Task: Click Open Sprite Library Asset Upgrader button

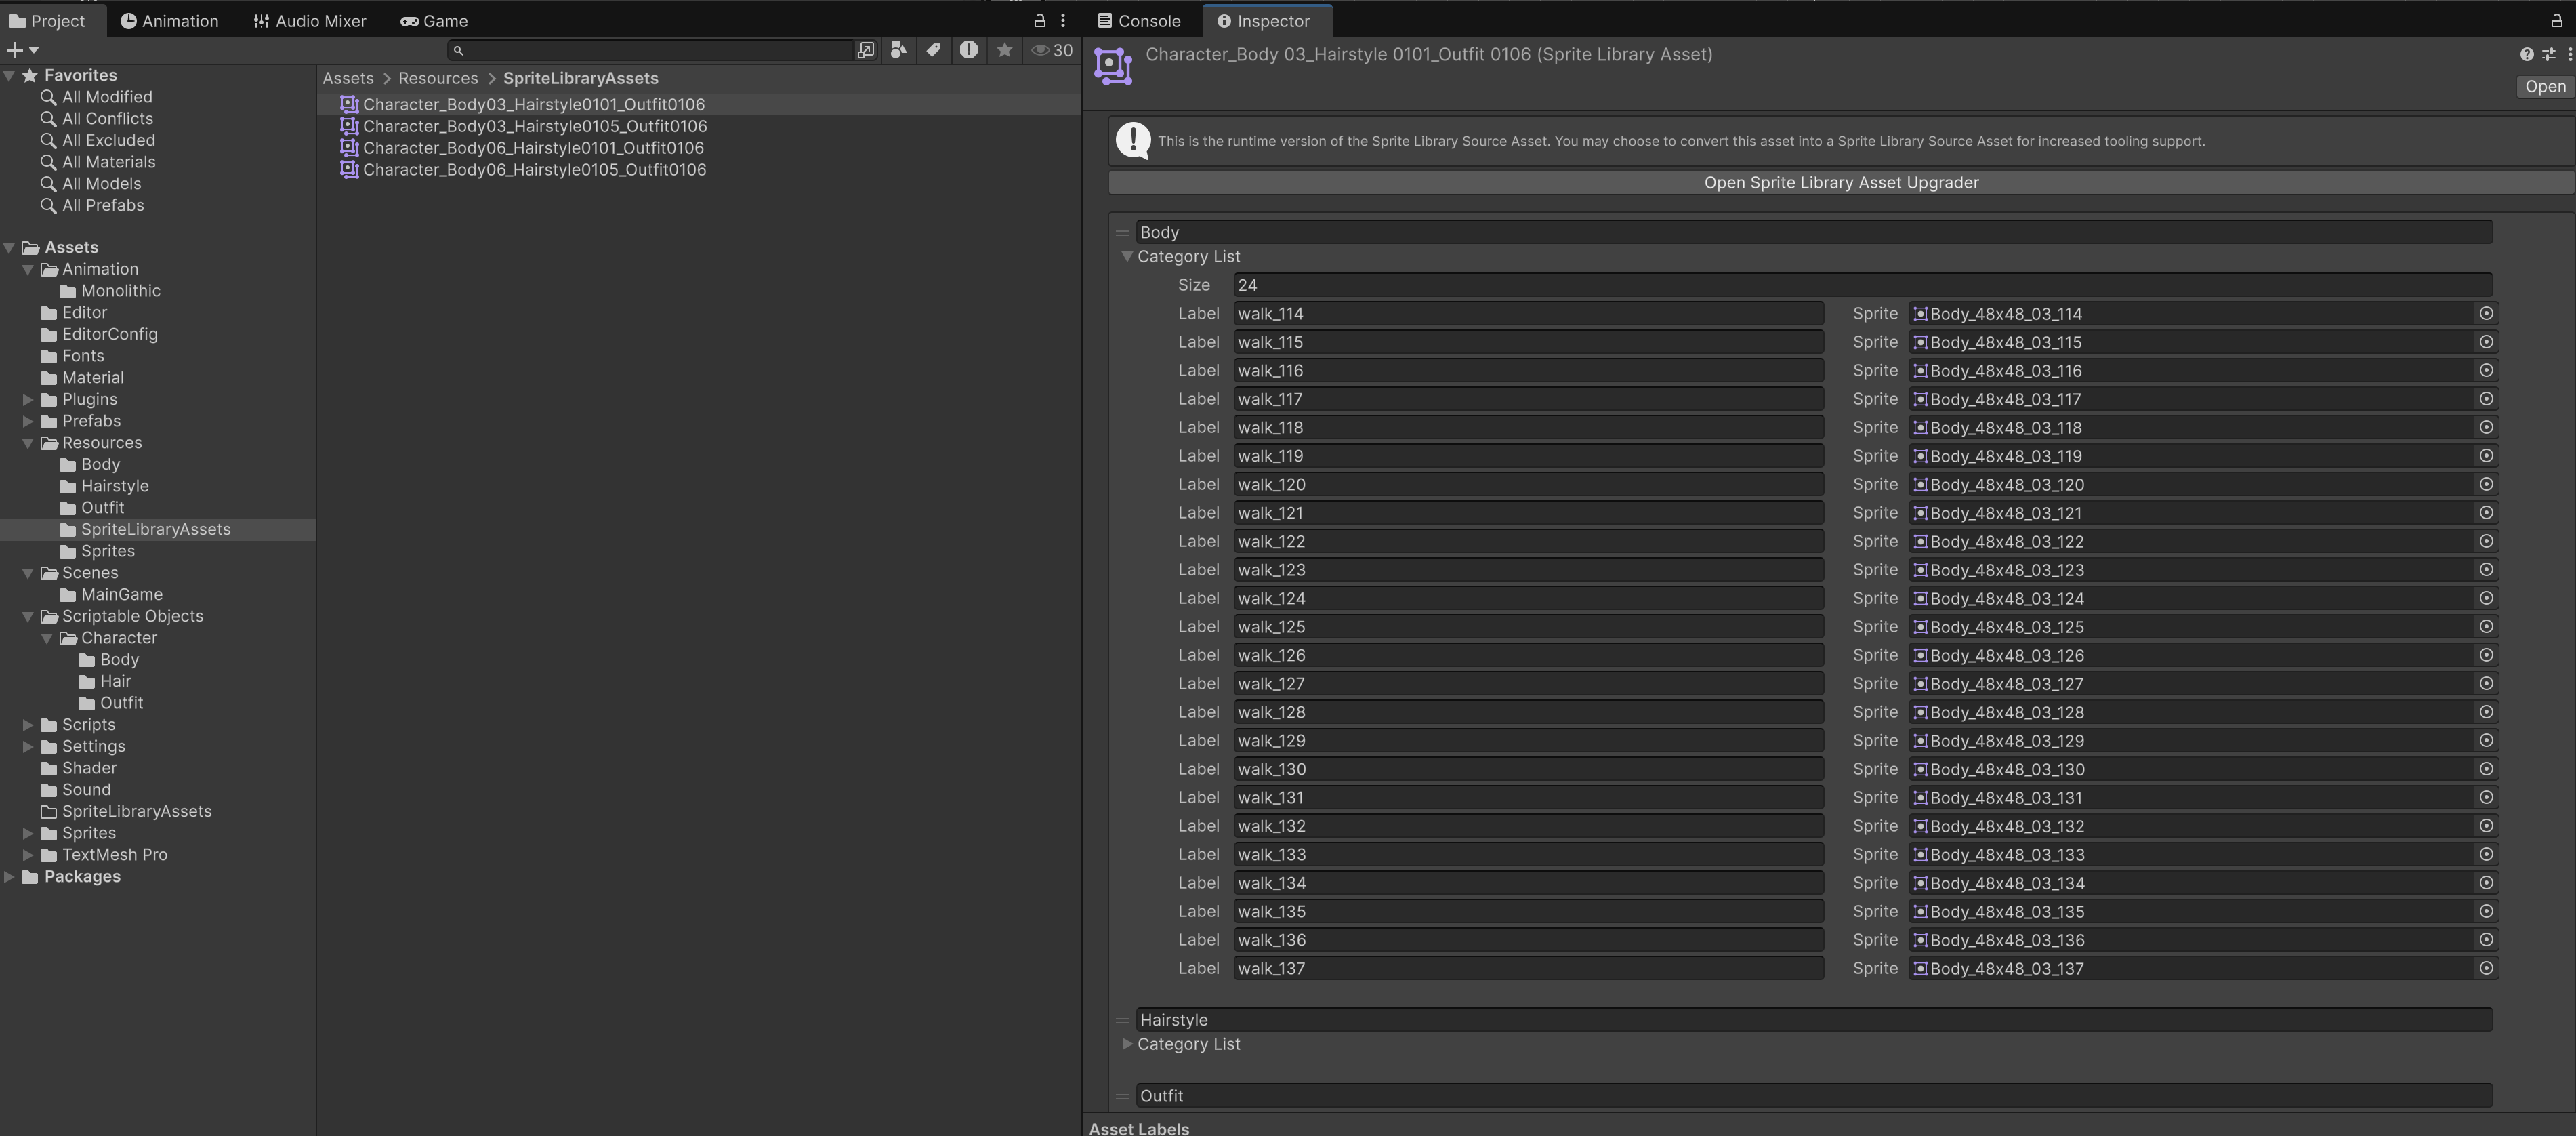Action: coord(1840,183)
